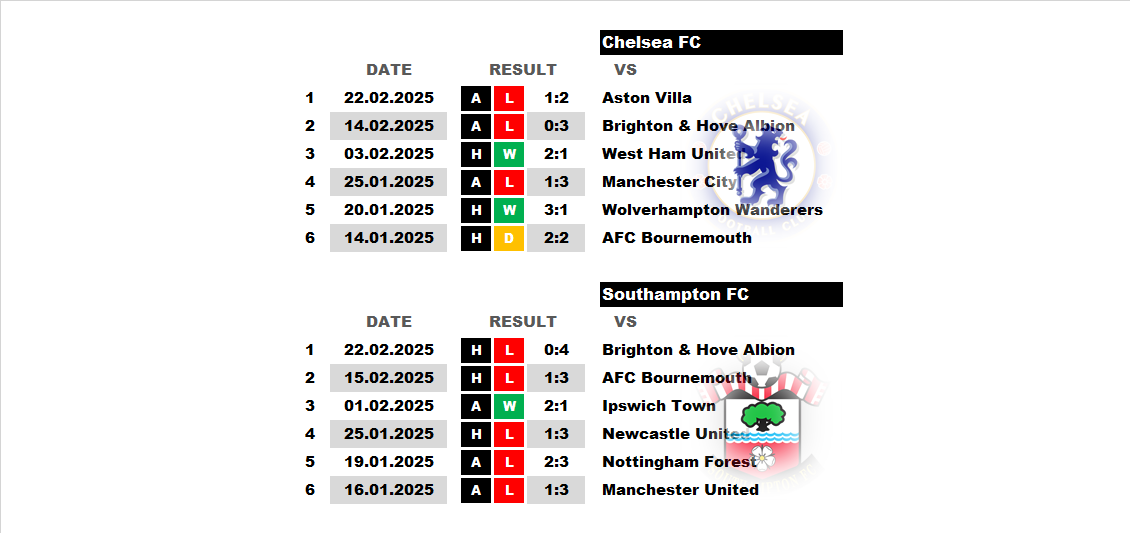Click the 0:4 score against Brighton
The image size is (1130, 533).
pyautogui.click(x=556, y=350)
